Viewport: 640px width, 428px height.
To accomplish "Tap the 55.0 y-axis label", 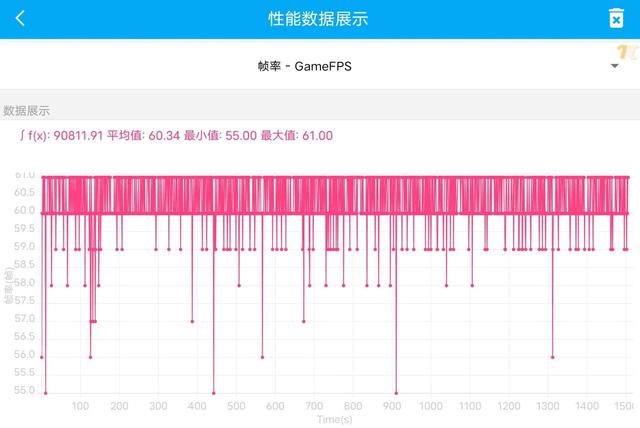I will point(24,390).
